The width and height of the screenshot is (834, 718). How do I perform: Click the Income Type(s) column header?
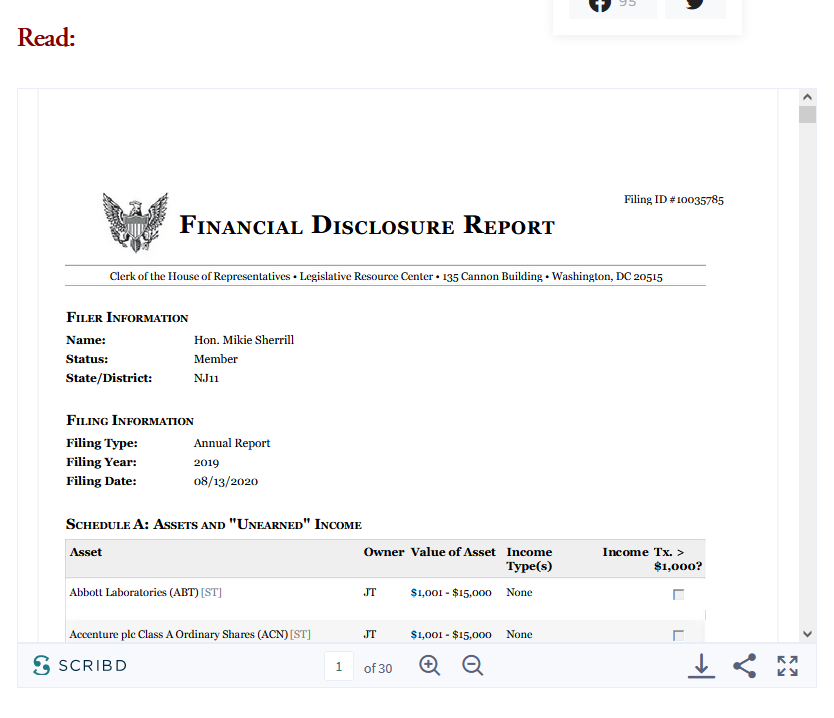(529, 559)
